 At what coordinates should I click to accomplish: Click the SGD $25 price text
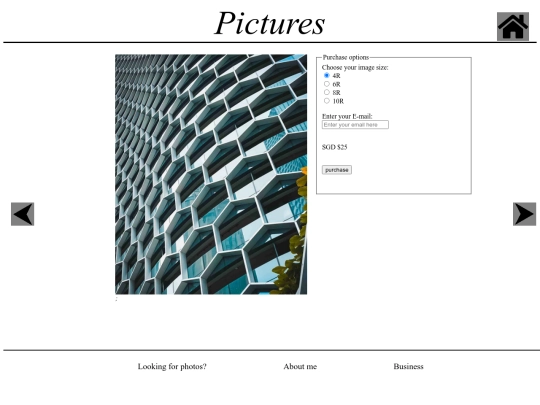334,147
